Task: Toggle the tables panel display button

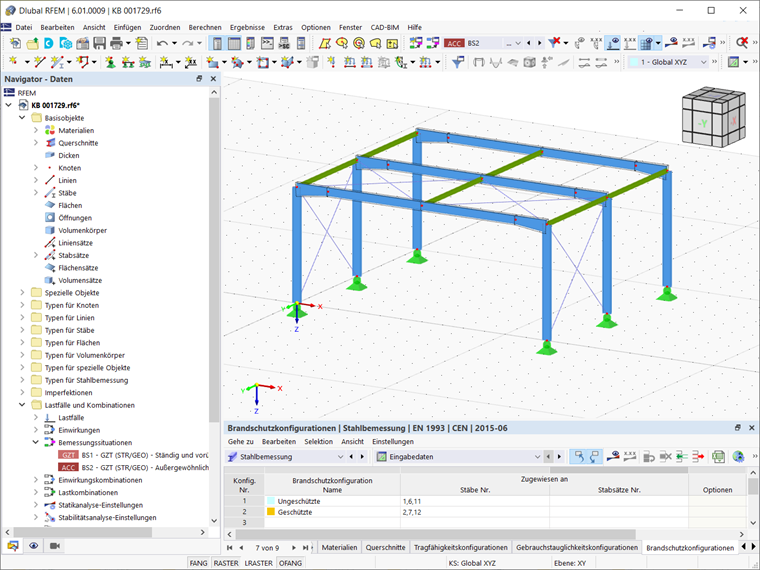Action: point(234,43)
